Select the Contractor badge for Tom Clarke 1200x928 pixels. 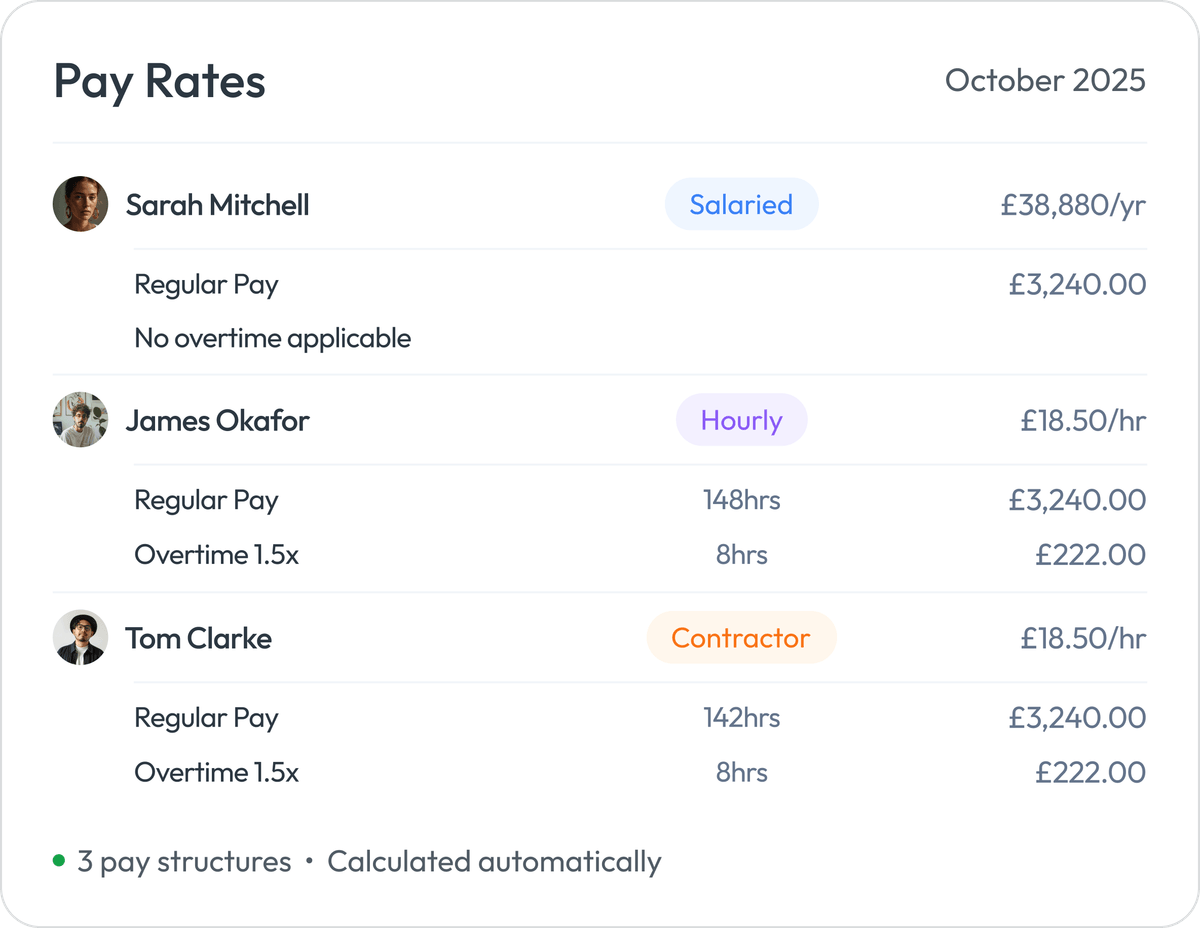[x=741, y=637]
